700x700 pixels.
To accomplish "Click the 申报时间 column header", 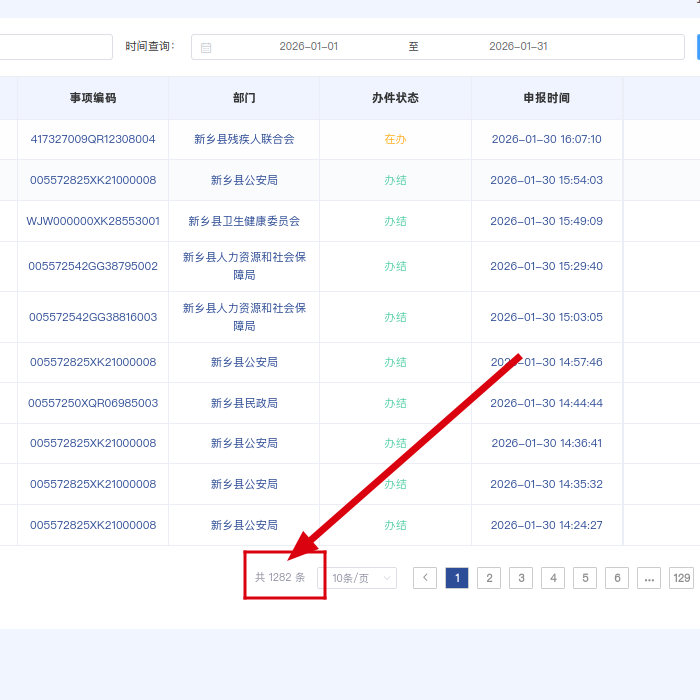I will click(x=547, y=98).
